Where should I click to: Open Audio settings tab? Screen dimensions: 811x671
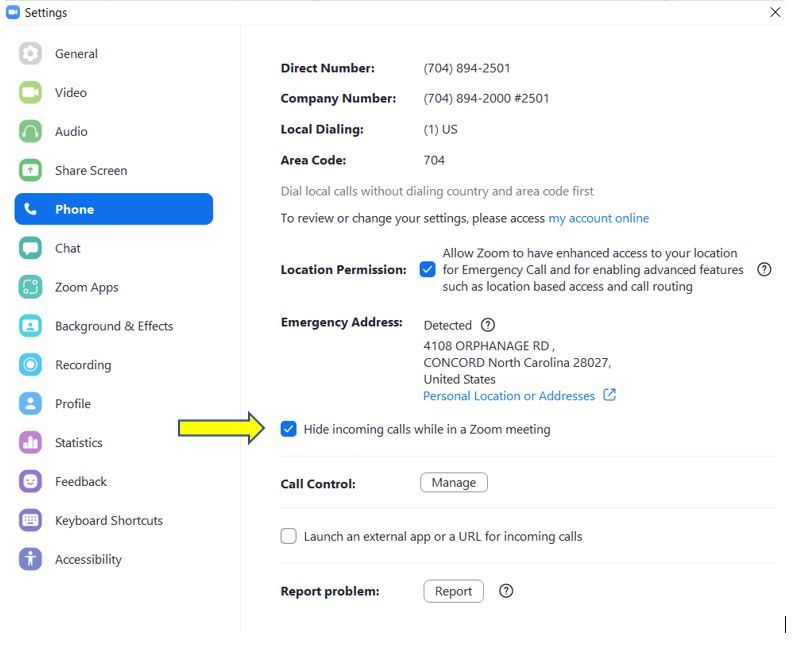(x=114, y=131)
